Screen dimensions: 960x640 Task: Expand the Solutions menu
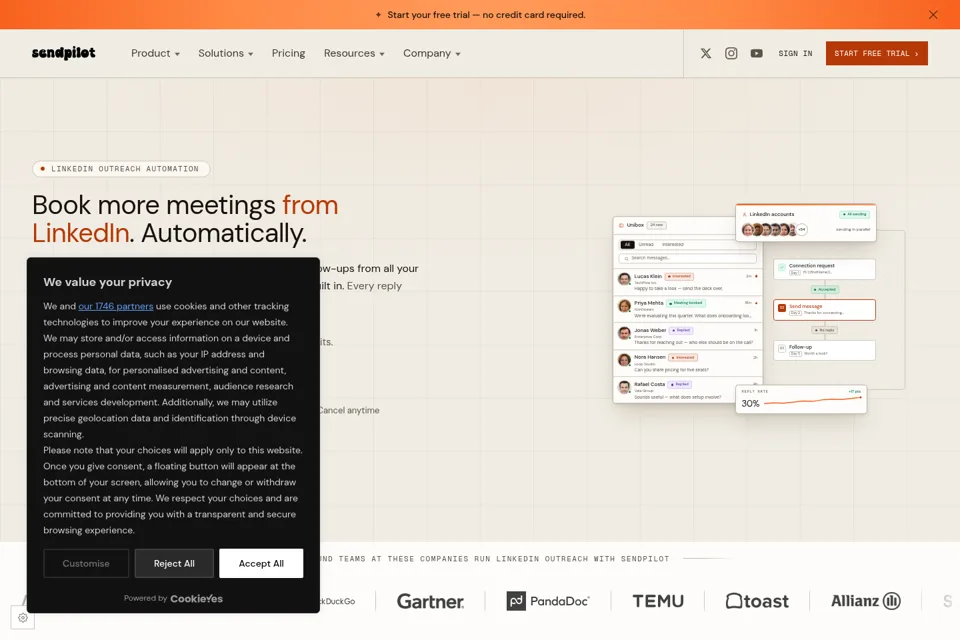point(225,53)
